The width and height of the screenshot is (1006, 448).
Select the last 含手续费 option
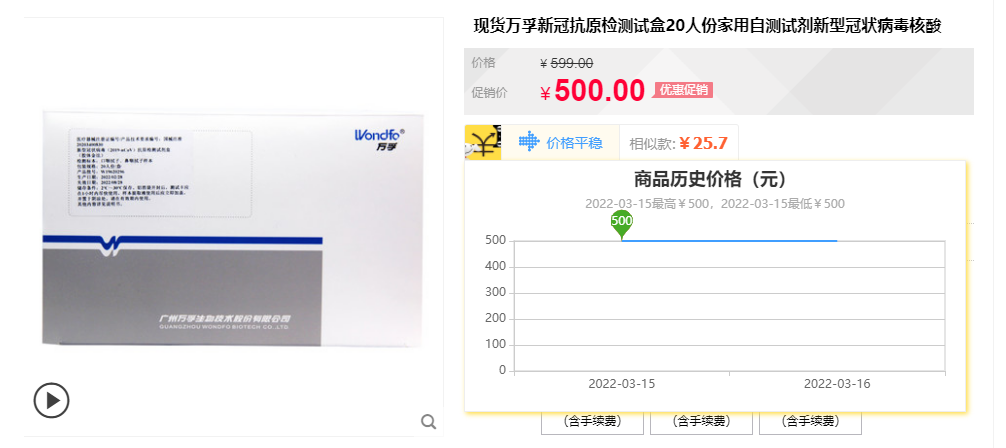[x=810, y=422]
